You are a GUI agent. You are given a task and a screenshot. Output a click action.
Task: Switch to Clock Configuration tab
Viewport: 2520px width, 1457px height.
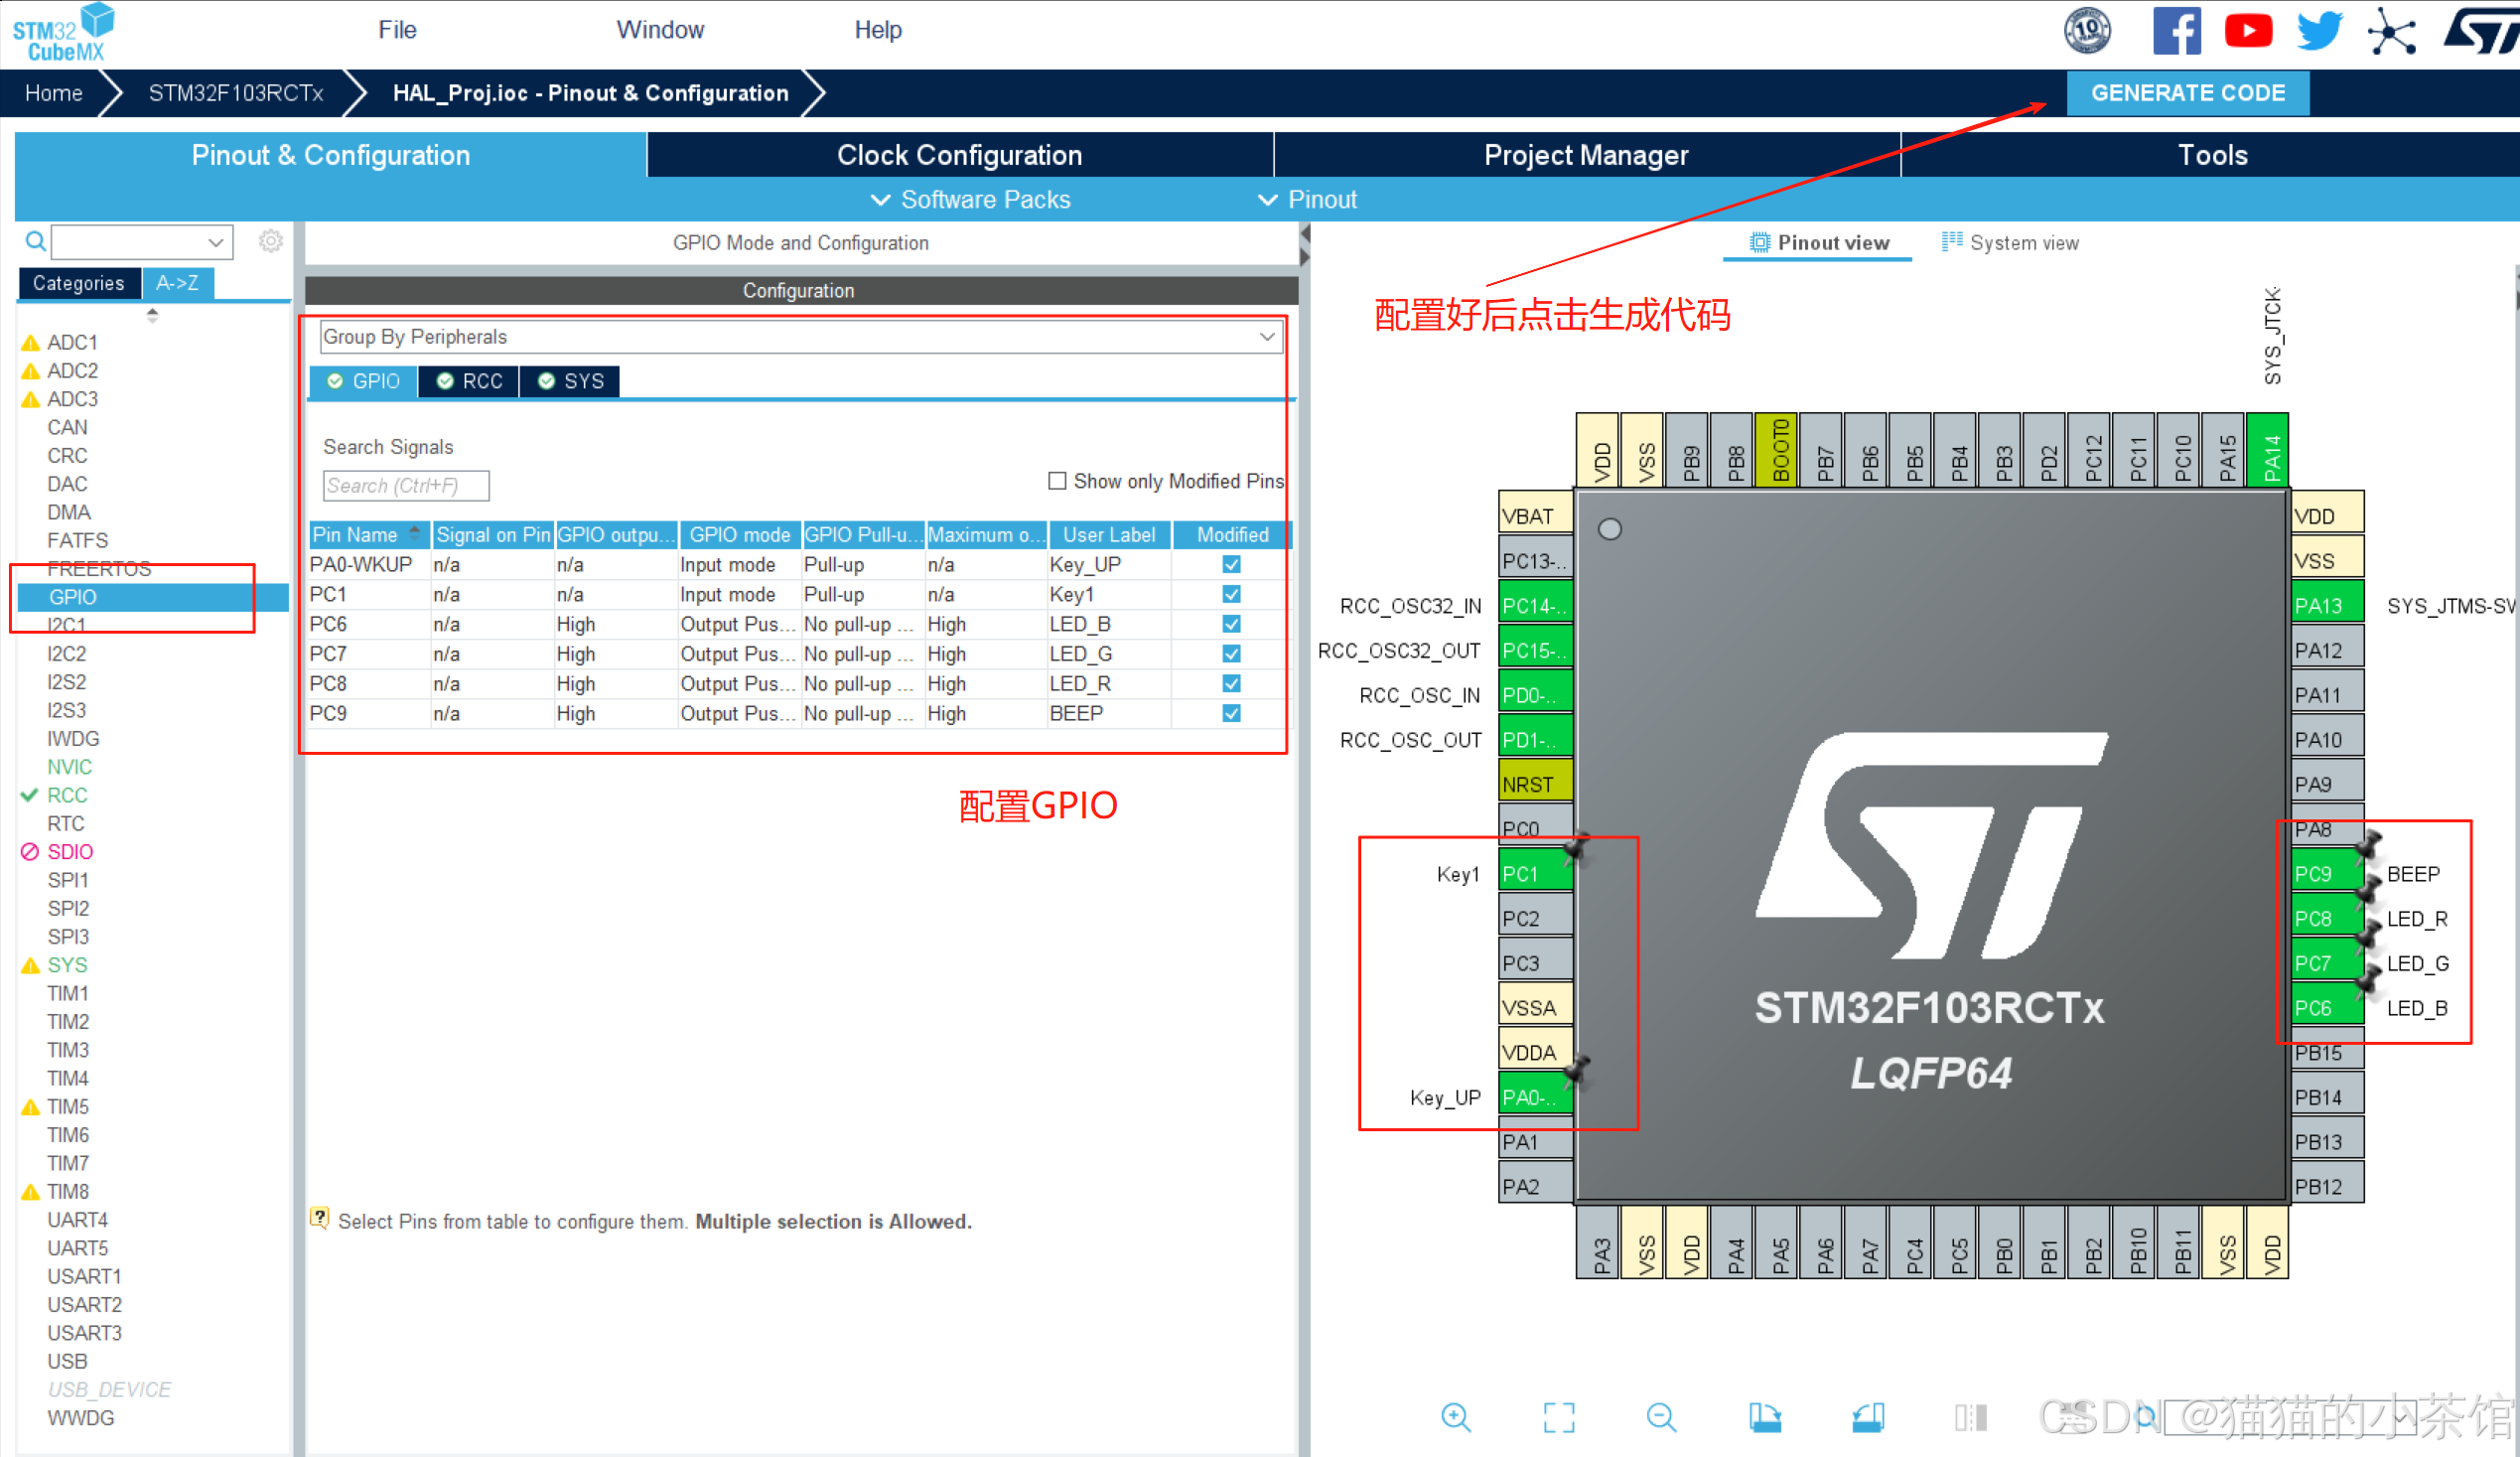[x=960, y=155]
